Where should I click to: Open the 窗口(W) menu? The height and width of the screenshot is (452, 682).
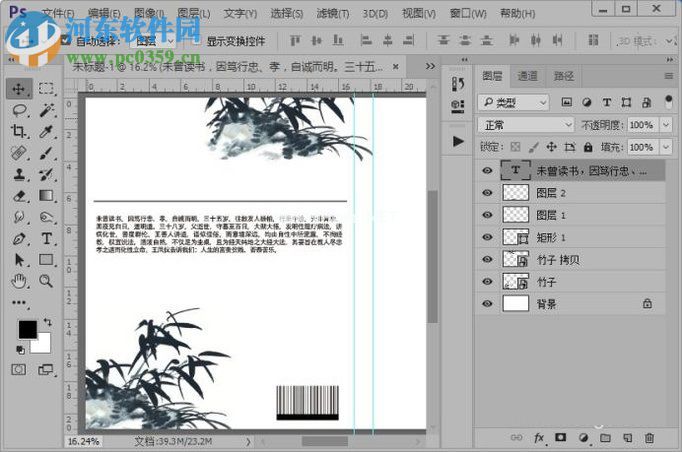(468, 13)
